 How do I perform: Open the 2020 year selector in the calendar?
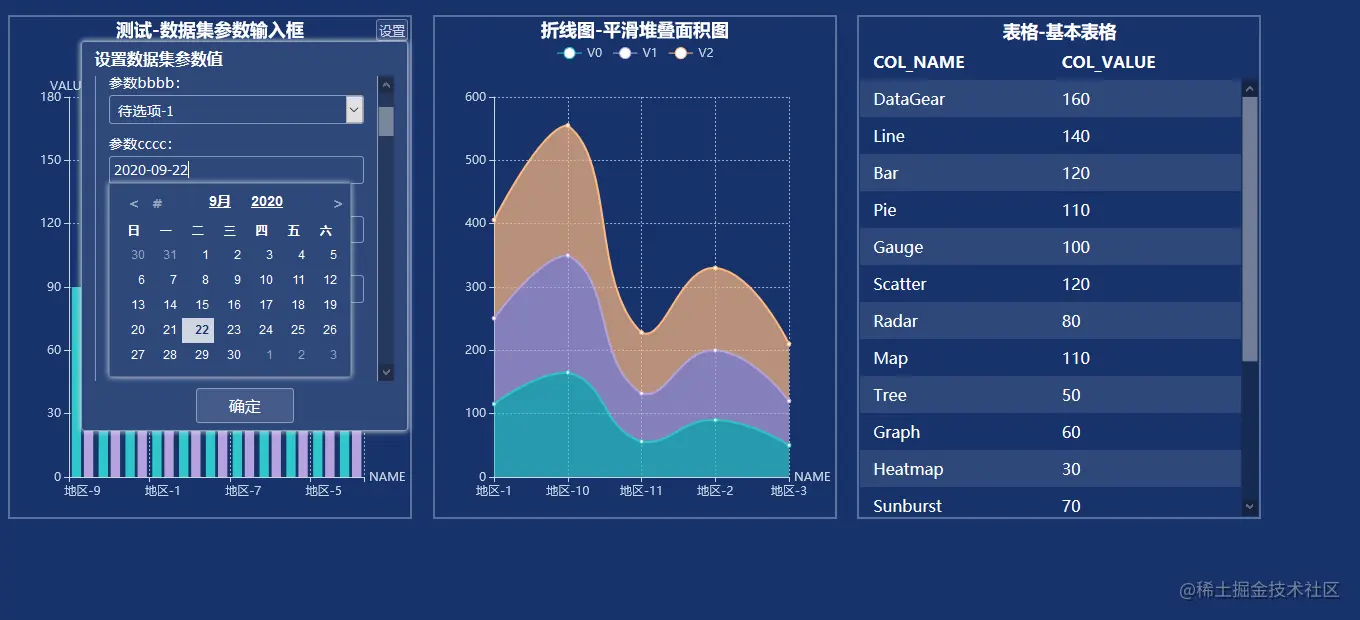click(267, 202)
